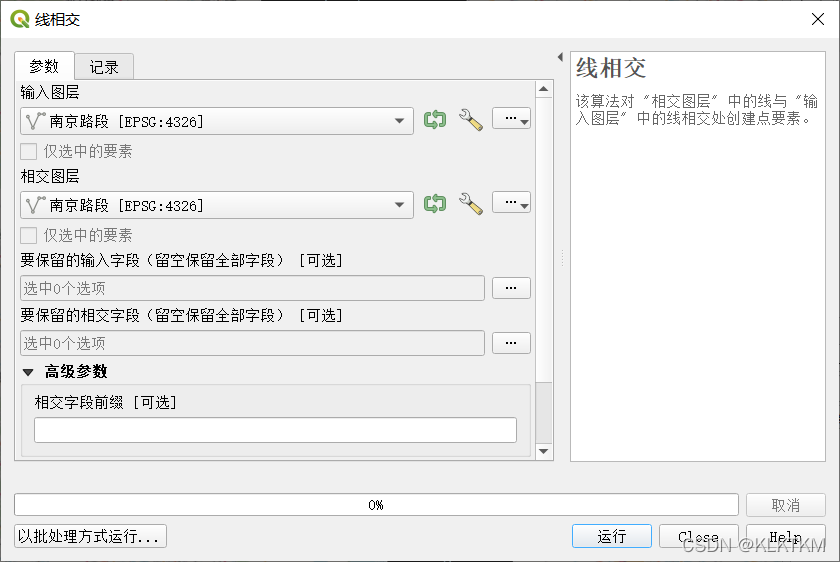Click the parameters scrollbar up arrow
840x562 pixels.
544,89
